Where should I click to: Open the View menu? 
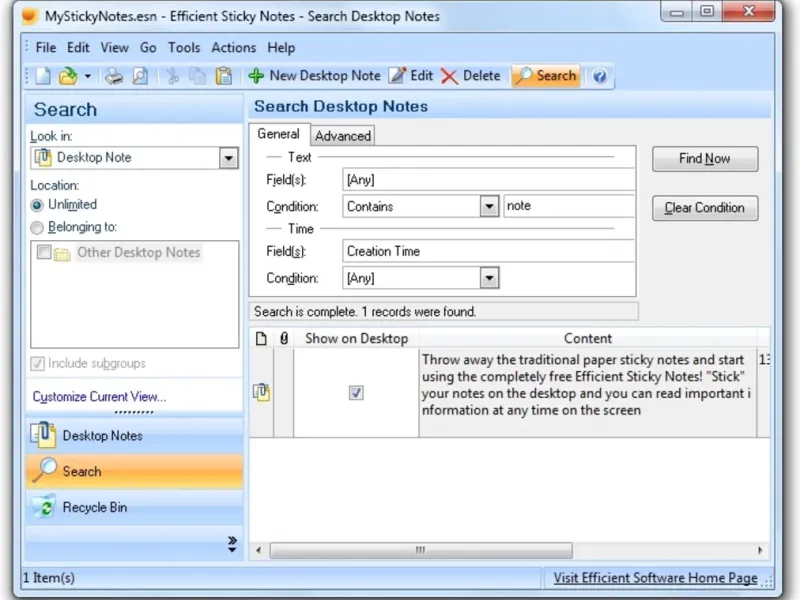click(114, 47)
